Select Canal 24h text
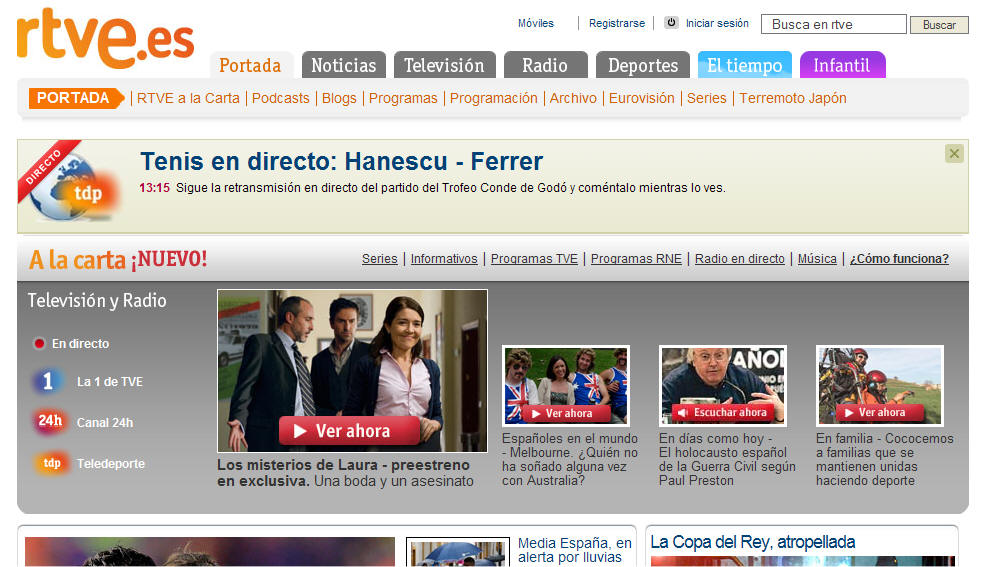983x567 pixels. coord(105,423)
